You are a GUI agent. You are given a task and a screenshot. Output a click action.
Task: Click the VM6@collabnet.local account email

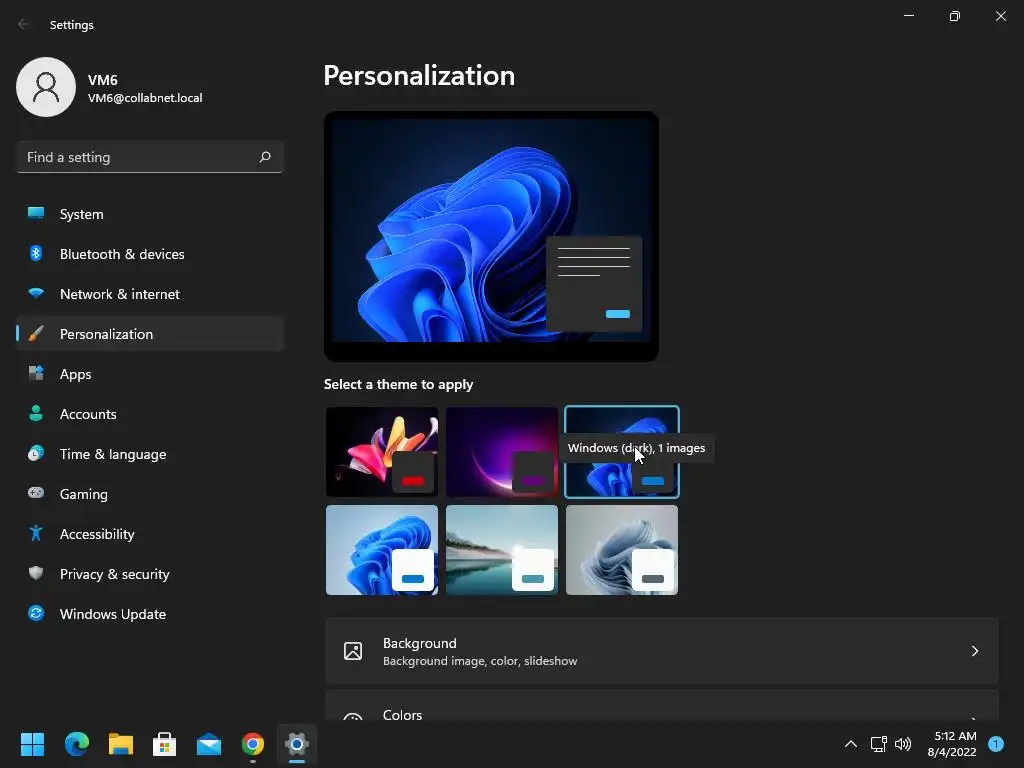(x=145, y=98)
